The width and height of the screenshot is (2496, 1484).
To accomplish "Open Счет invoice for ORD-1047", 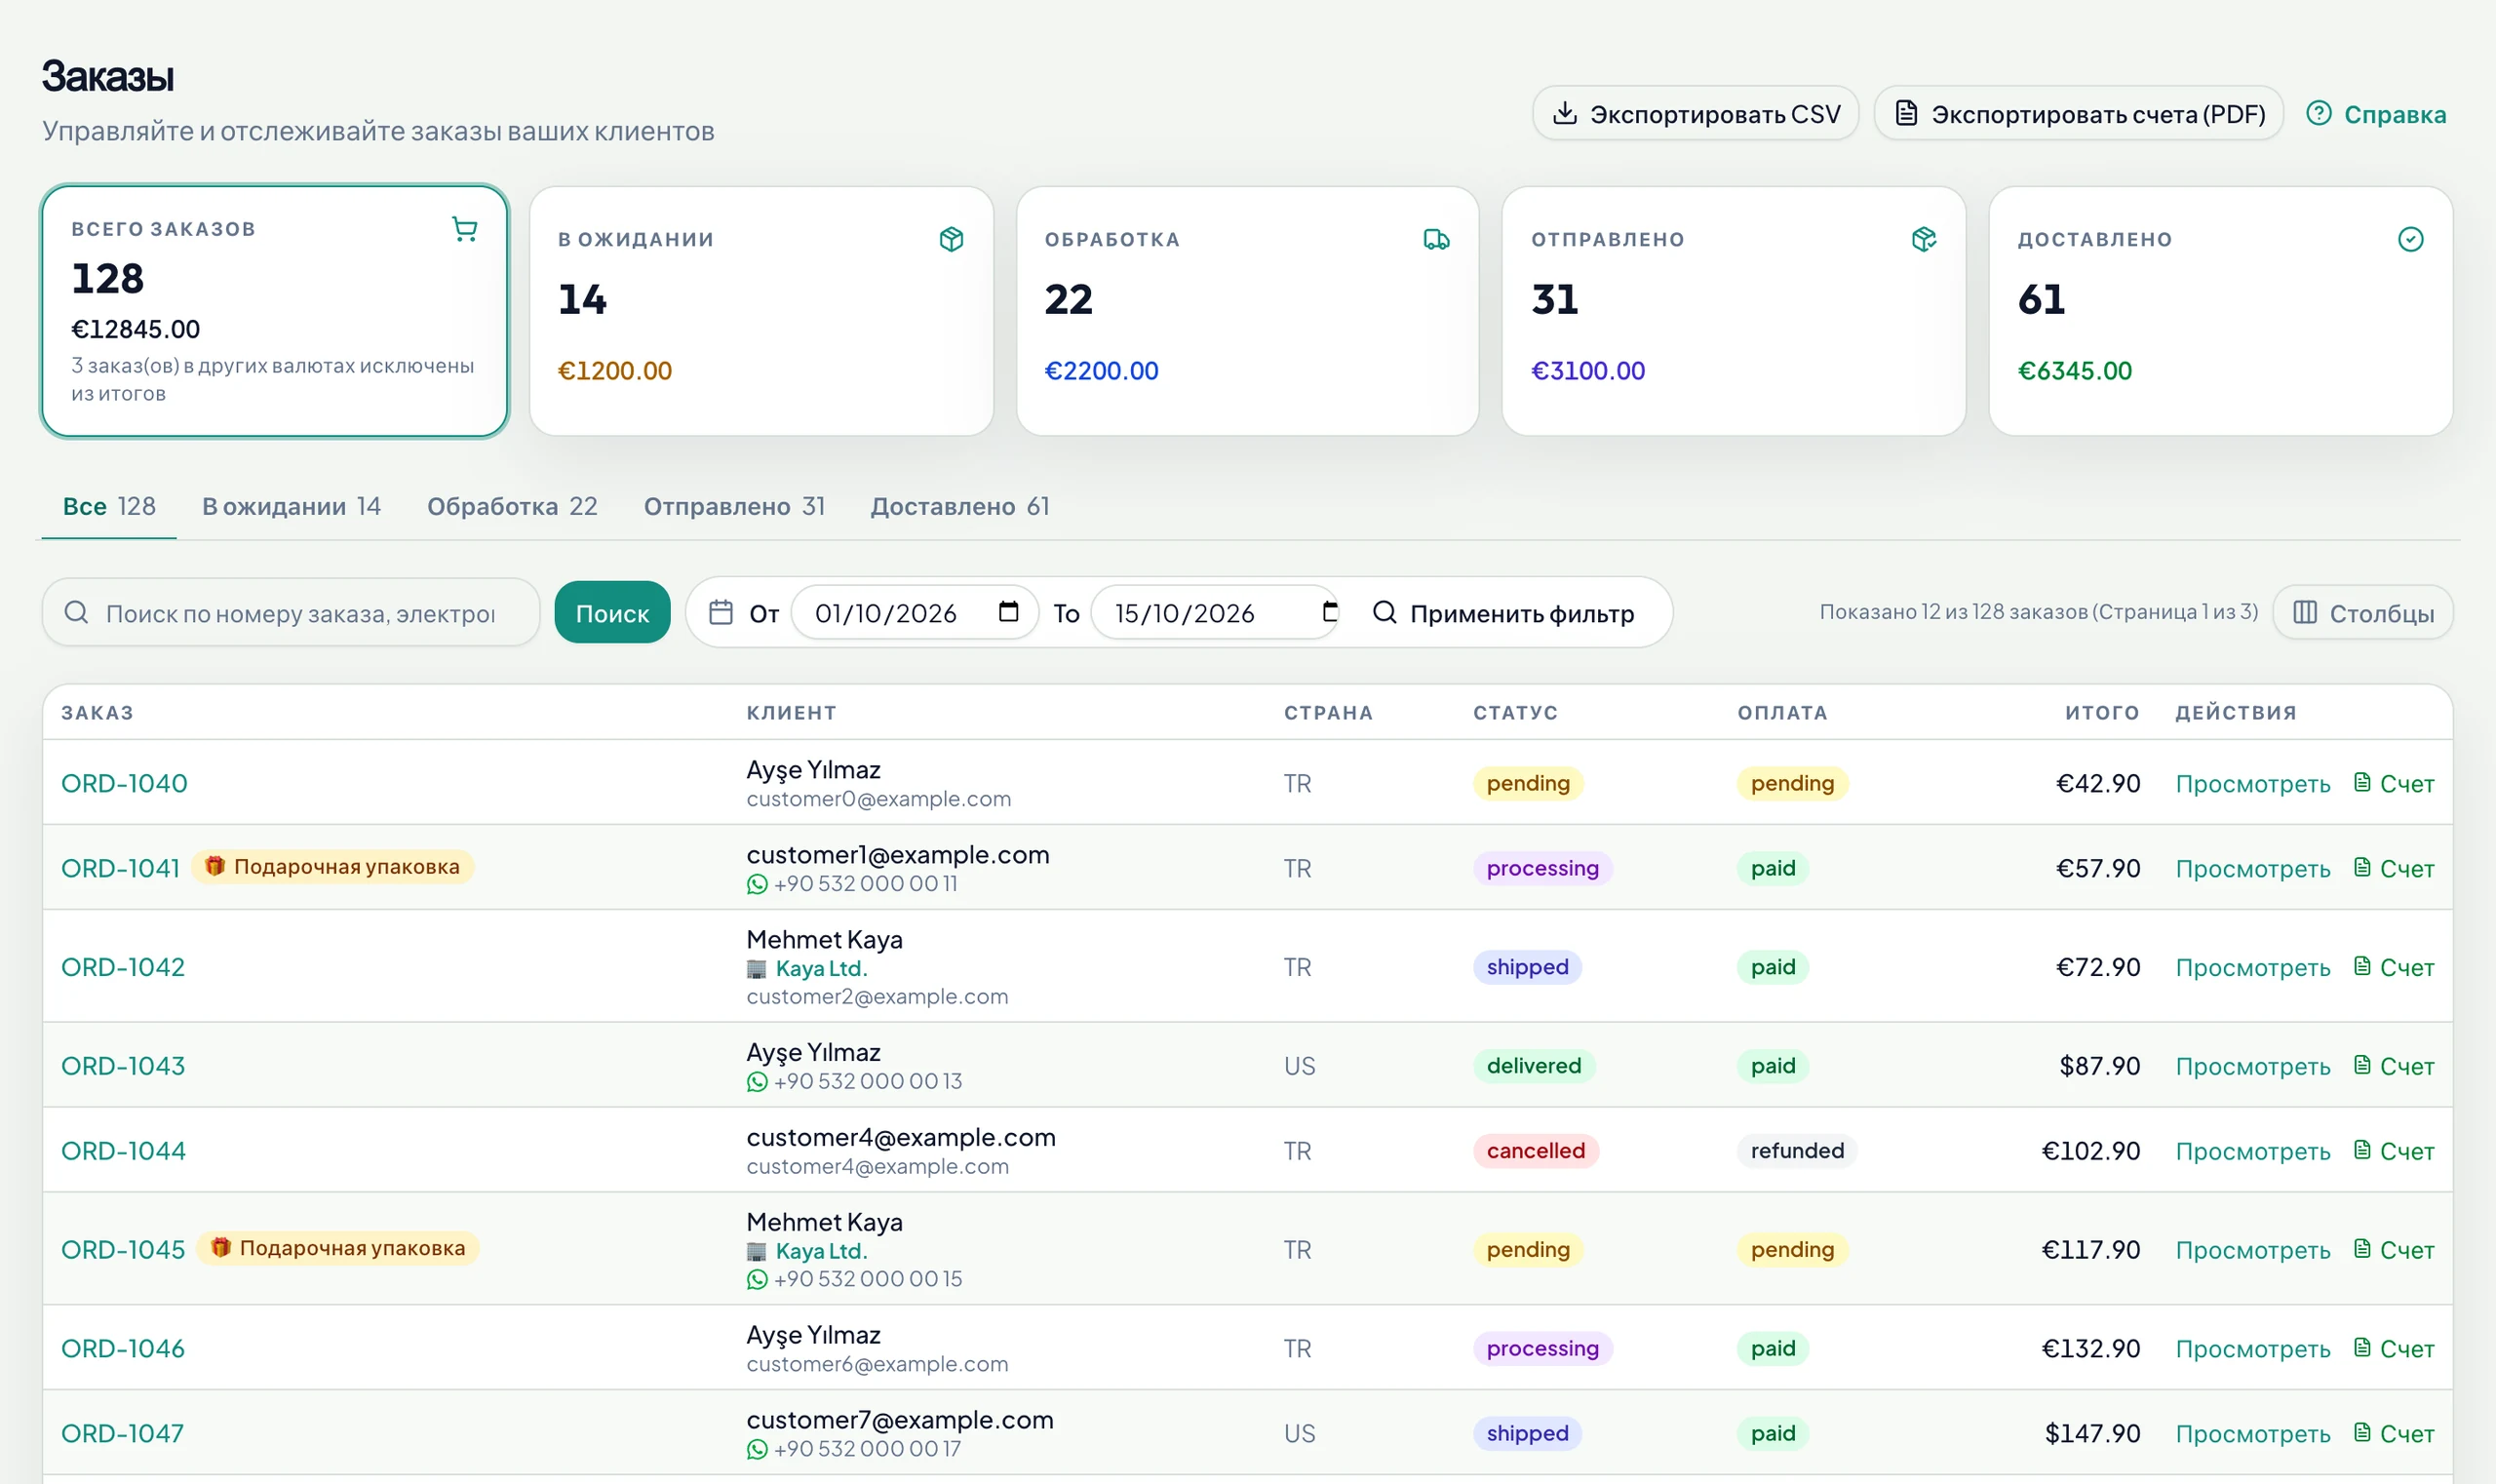I will (2393, 1434).
